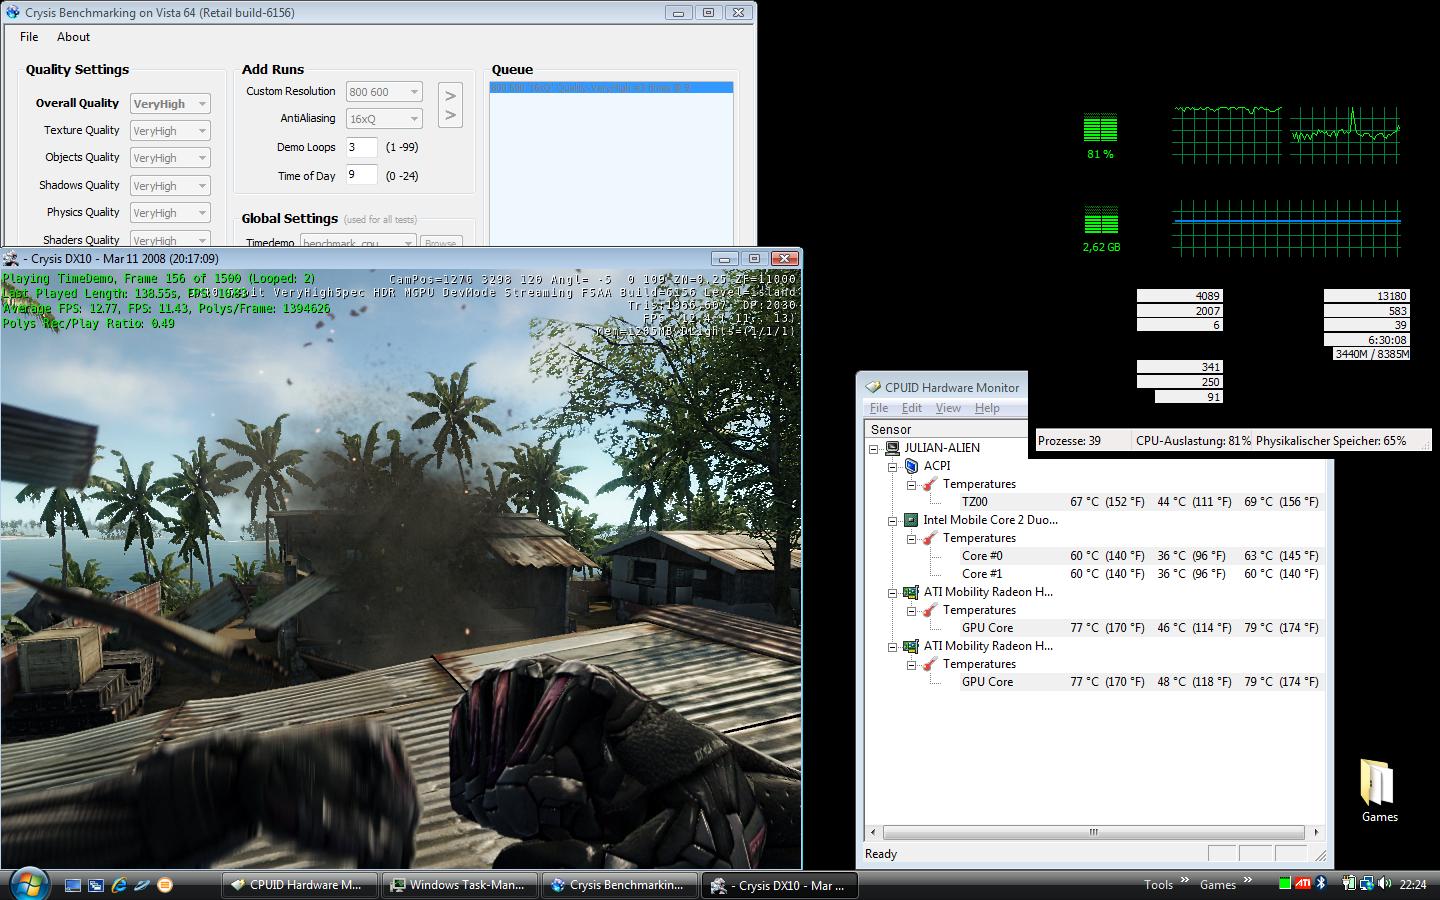The height and width of the screenshot is (900, 1440).
Task: Open About menu in Crysis Benchmarking
Action: point(73,37)
